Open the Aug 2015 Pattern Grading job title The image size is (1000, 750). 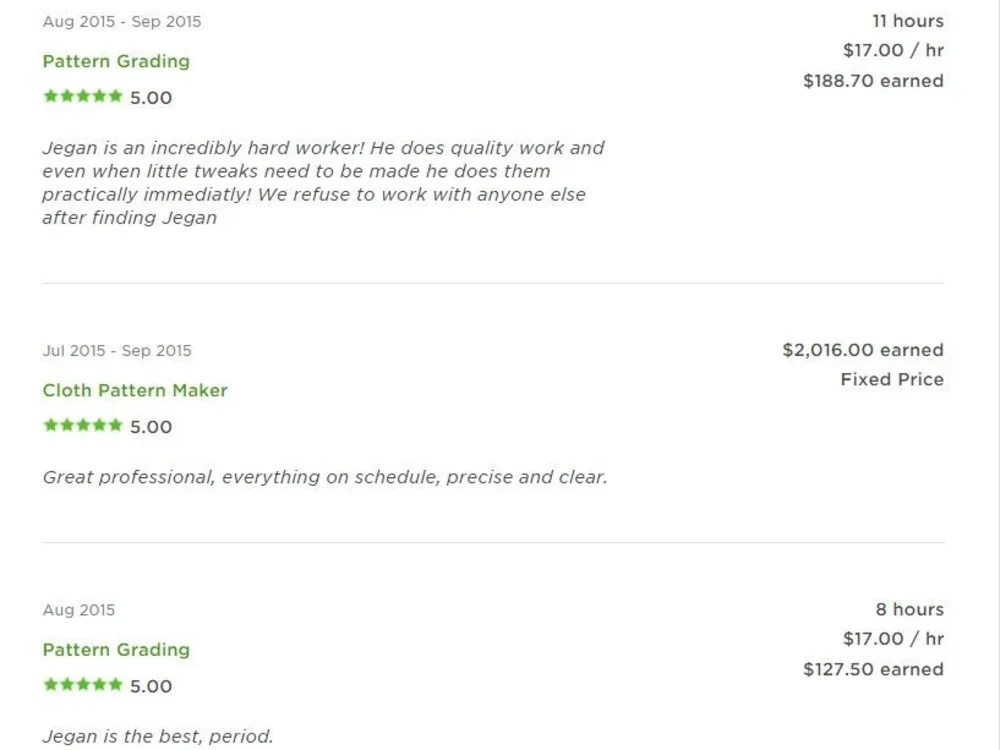[x=116, y=650]
